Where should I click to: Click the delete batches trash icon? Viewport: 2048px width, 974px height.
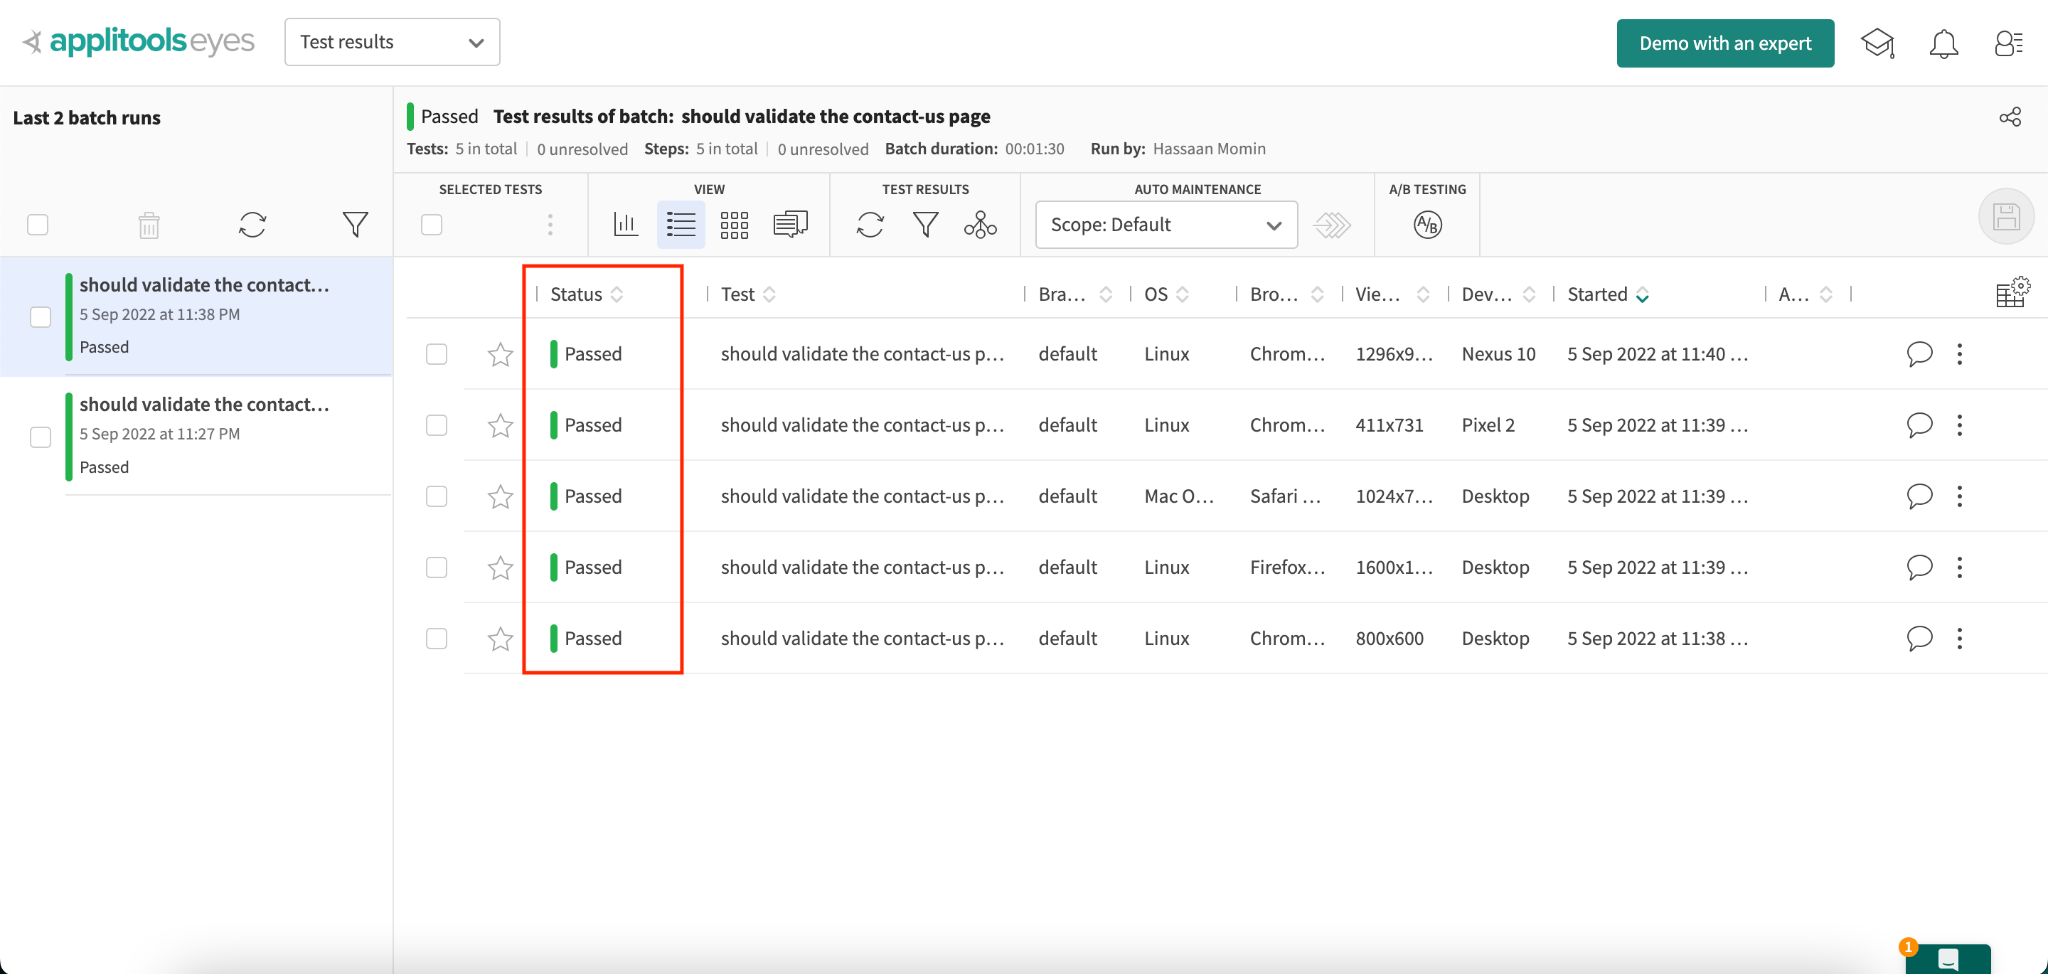point(149,225)
